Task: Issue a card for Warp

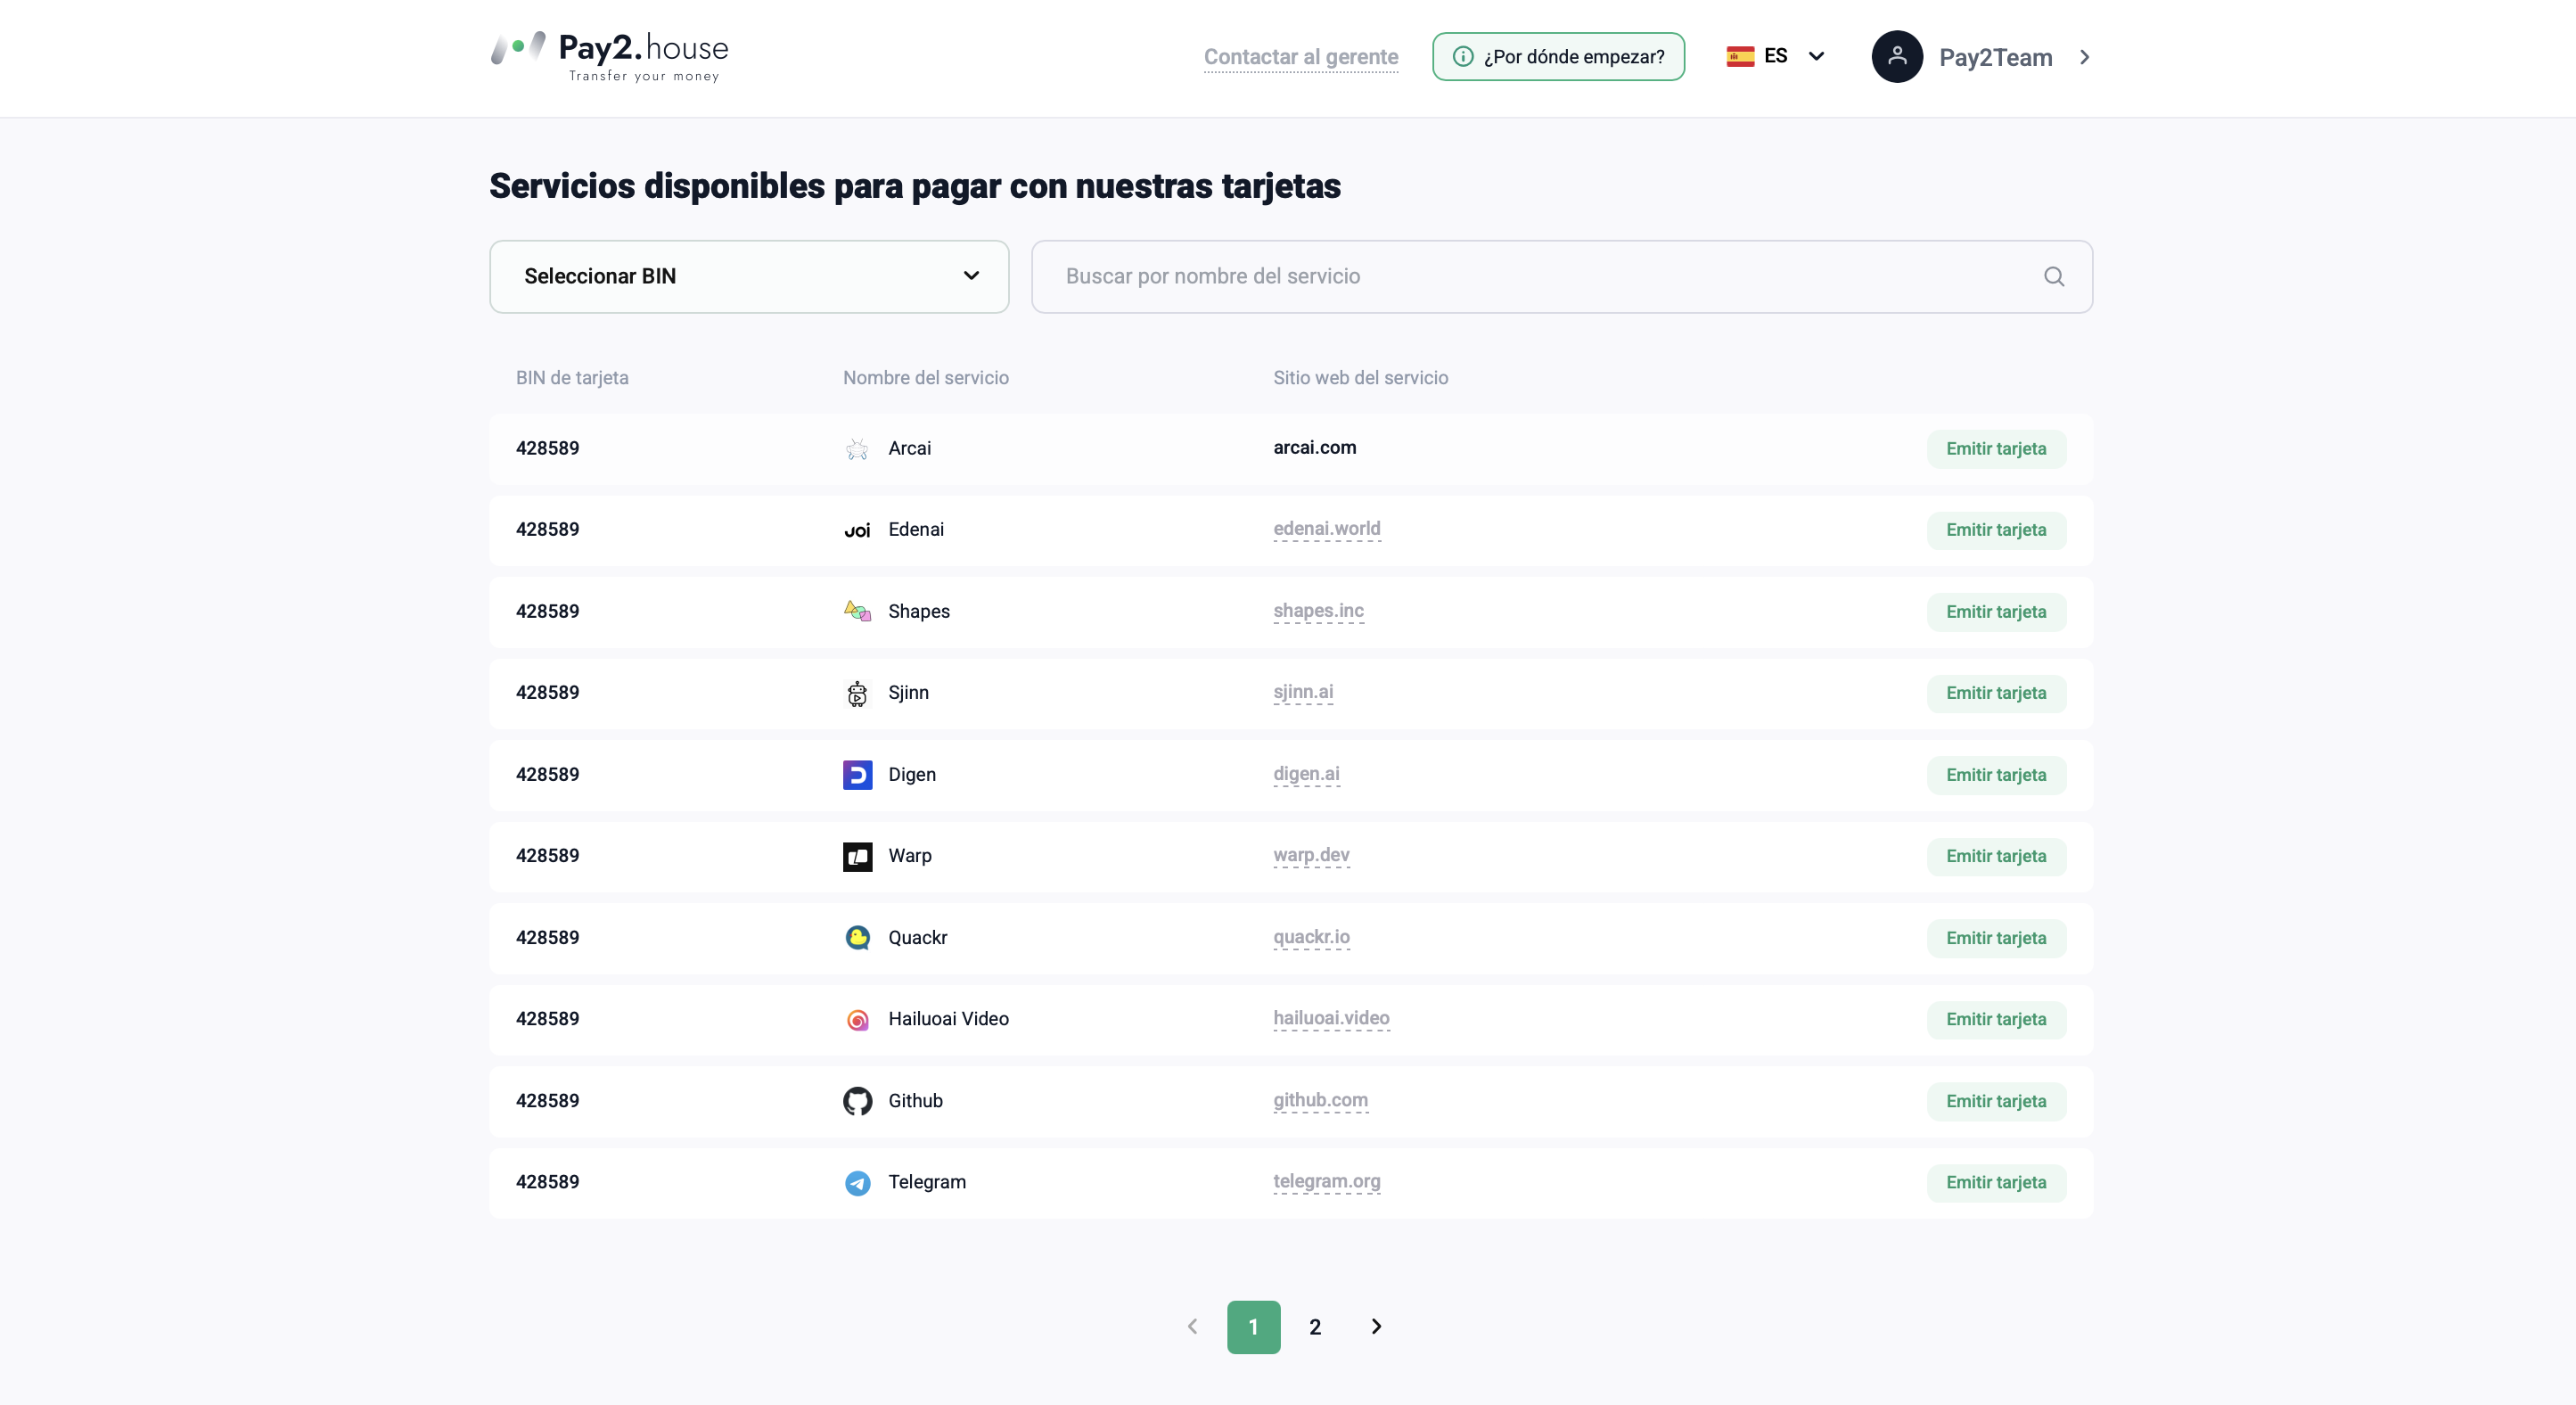Action: (1996, 856)
